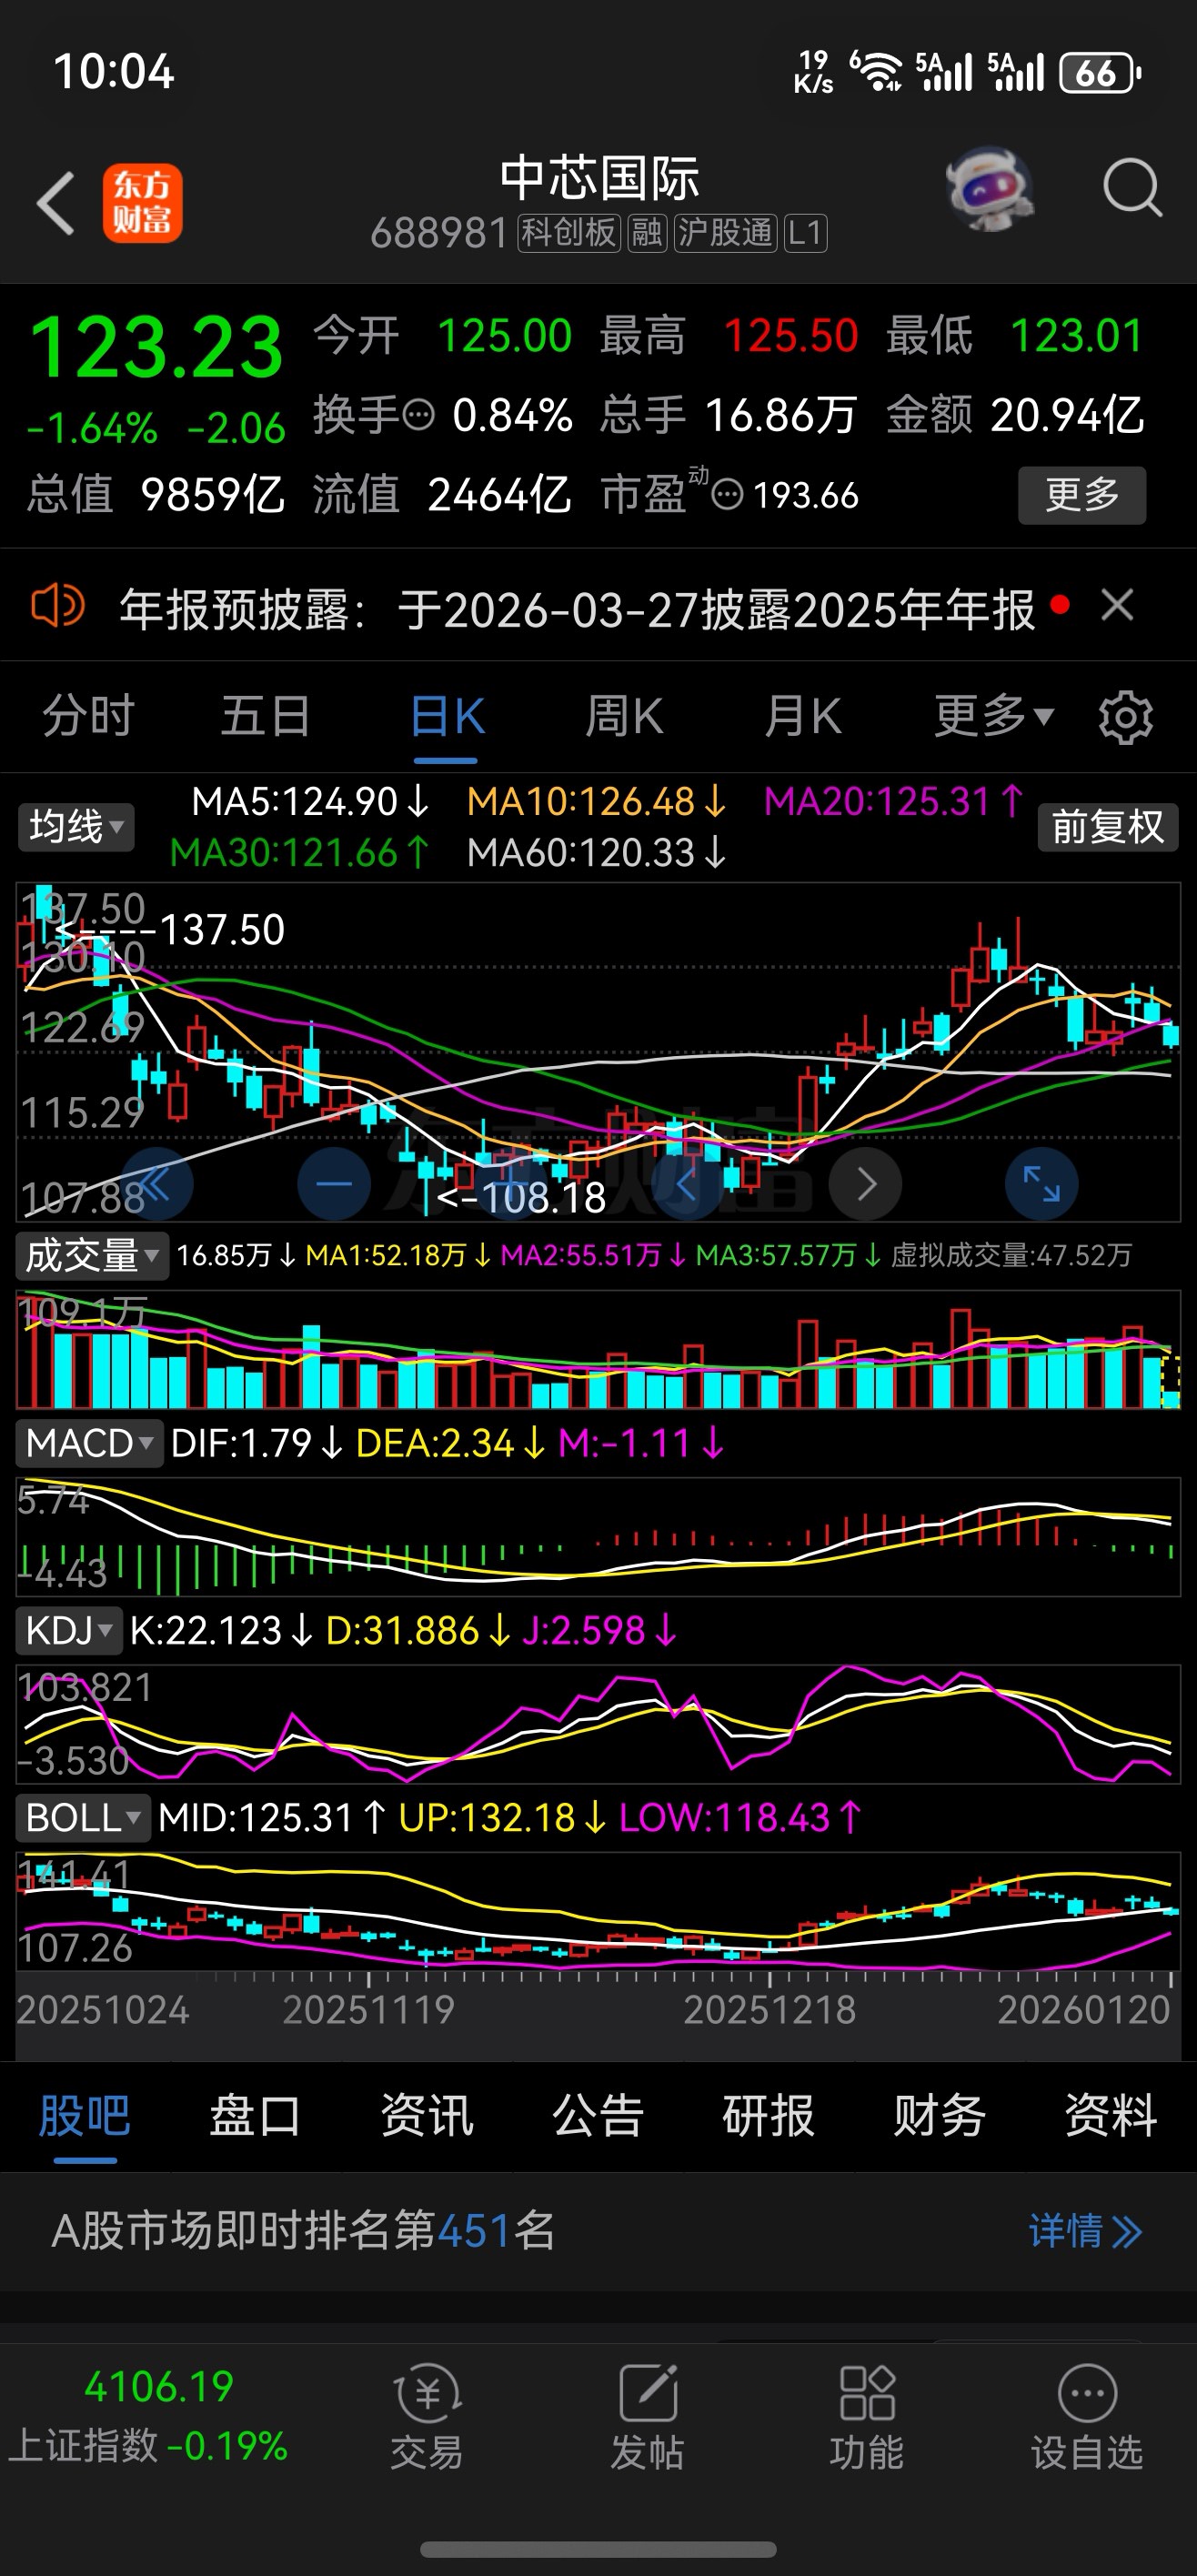
Task: Tap the 科创板 tag
Action: (569, 233)
